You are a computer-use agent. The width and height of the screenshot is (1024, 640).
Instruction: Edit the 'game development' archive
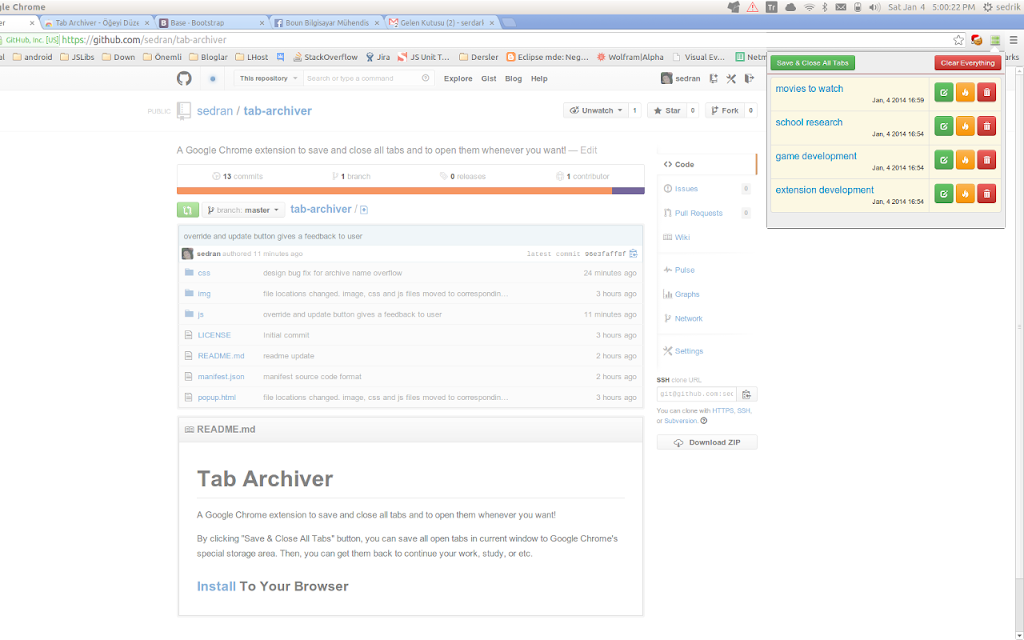point(944,160)
